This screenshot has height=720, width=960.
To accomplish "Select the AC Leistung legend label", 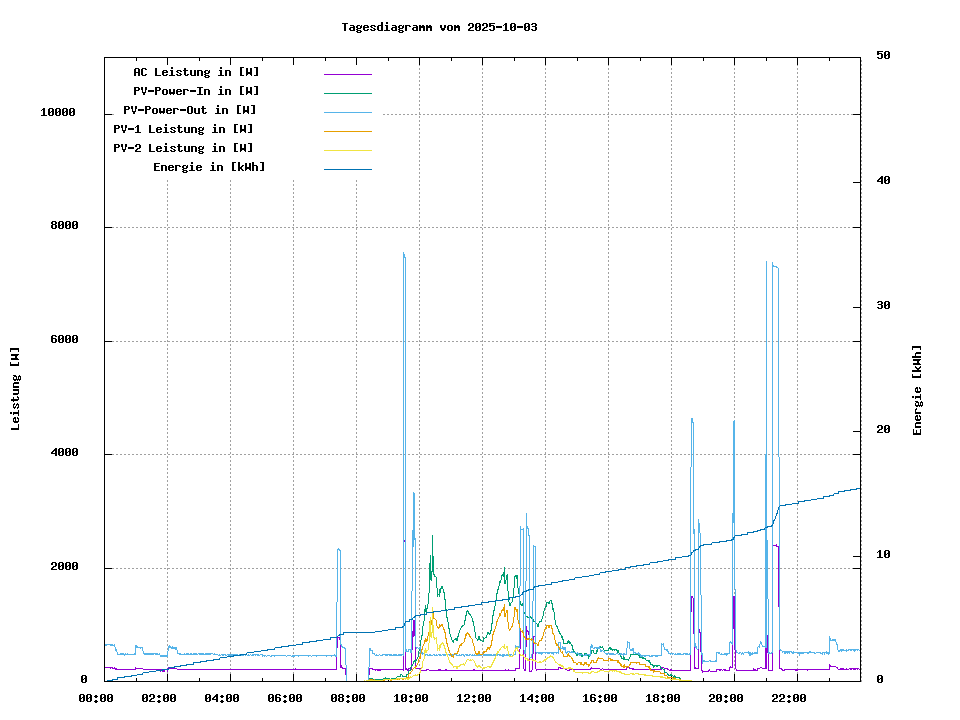I will click(x=196, y=73).
